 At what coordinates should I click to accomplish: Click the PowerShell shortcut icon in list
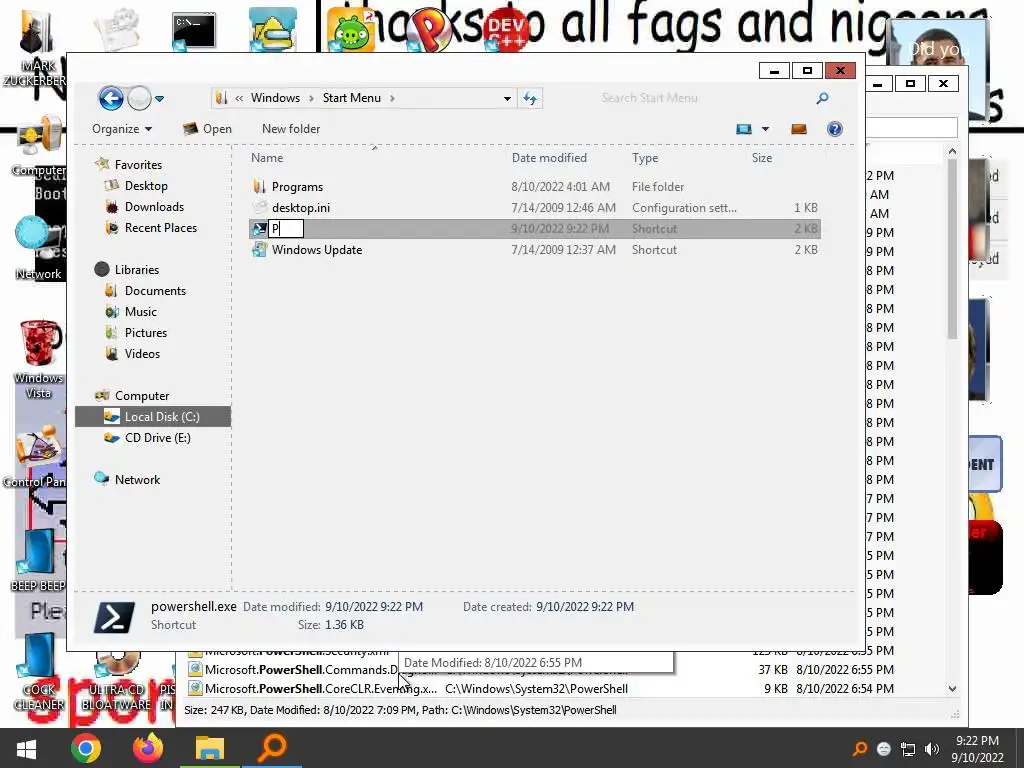point(259,229)
